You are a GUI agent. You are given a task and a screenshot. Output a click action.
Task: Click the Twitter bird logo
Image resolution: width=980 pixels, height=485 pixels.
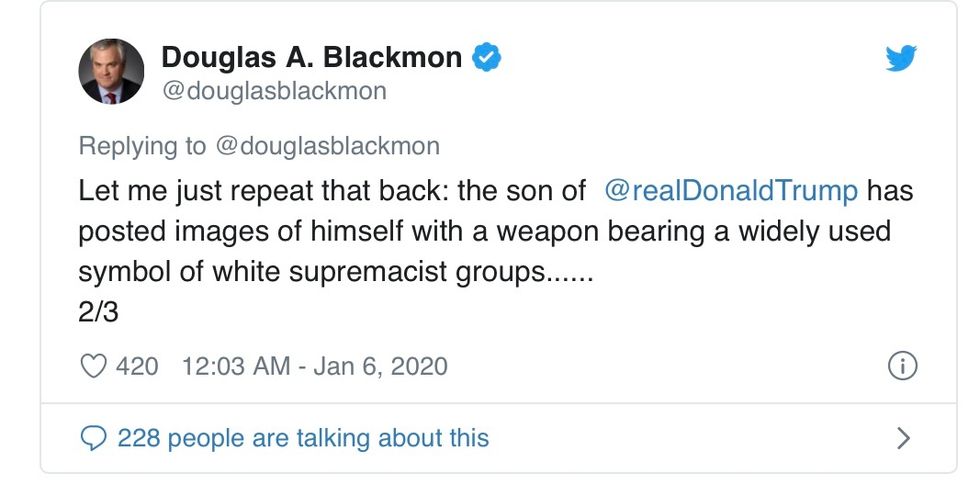900,59
